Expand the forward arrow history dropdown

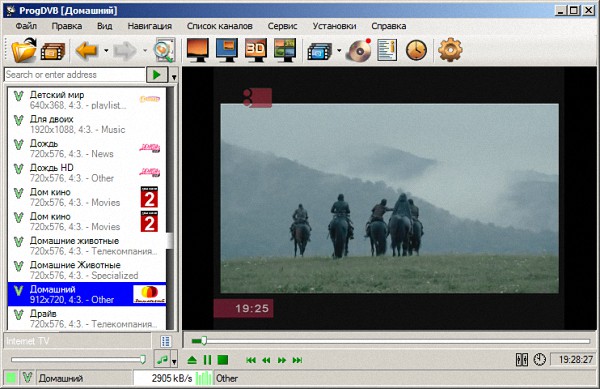pos(145,50)
